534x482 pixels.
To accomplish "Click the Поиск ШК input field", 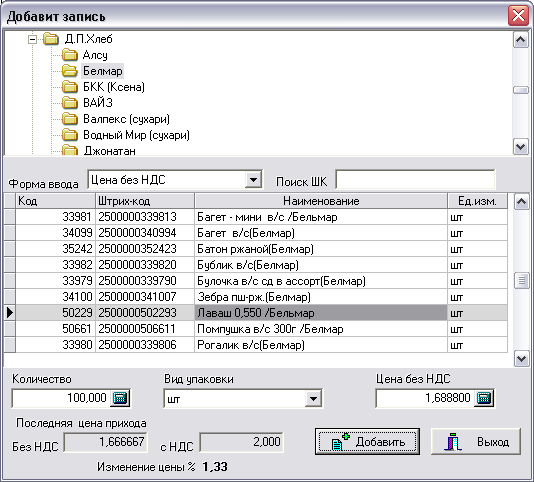I will 415,180.
